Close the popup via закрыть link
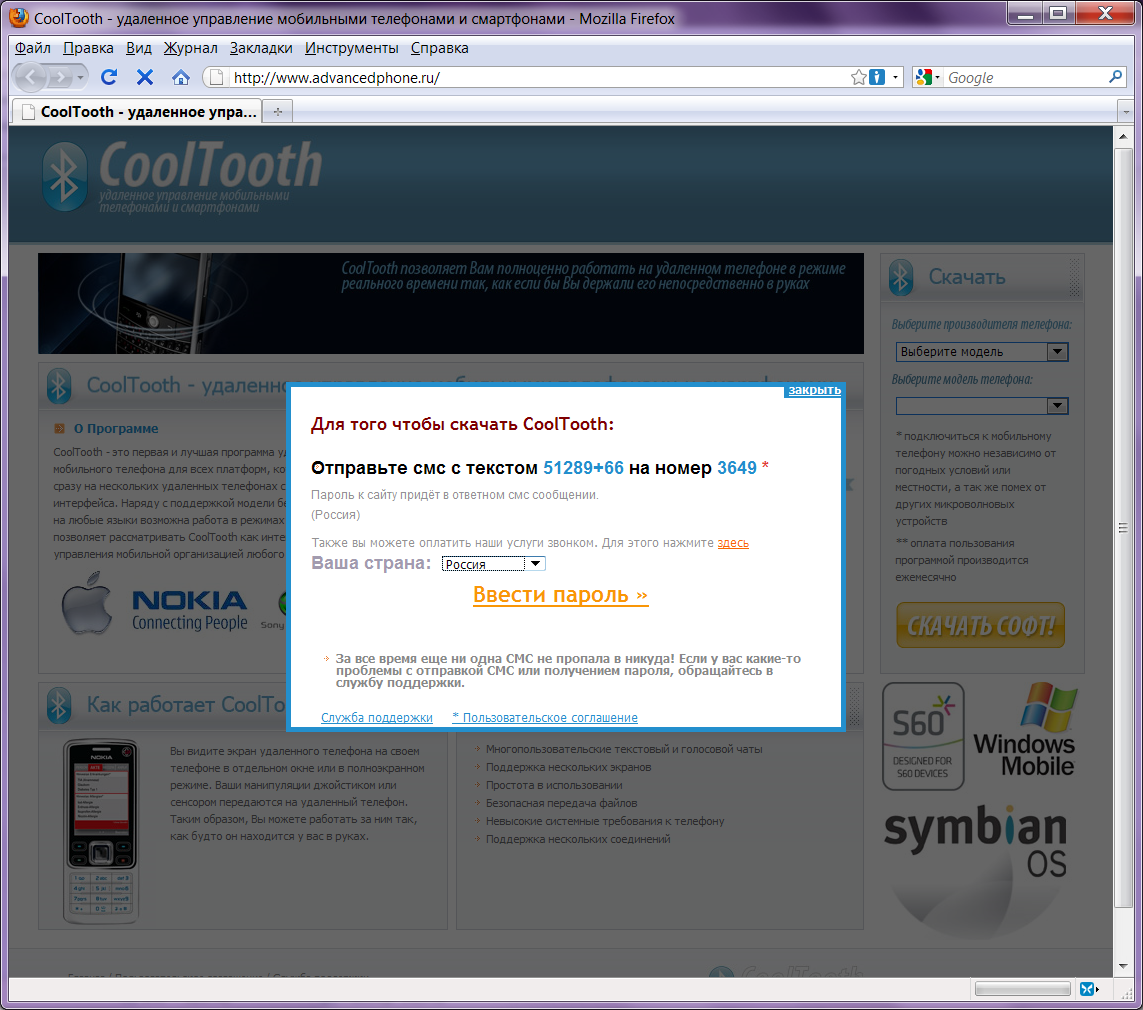This screenshot has height=1010, width=1143. (814, 390)
